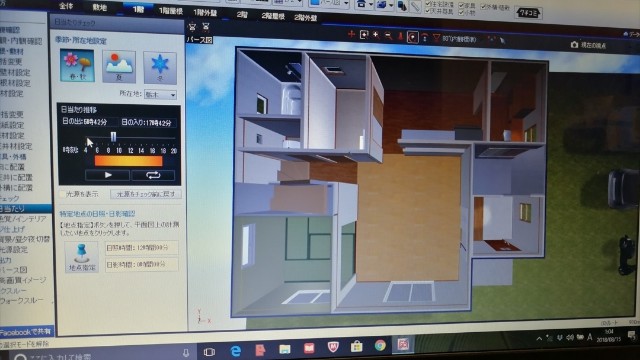The width and height of the screenshot is (640, 360).
Task: Click the first hourglass icon above パース図
Action: coord(192,27)
